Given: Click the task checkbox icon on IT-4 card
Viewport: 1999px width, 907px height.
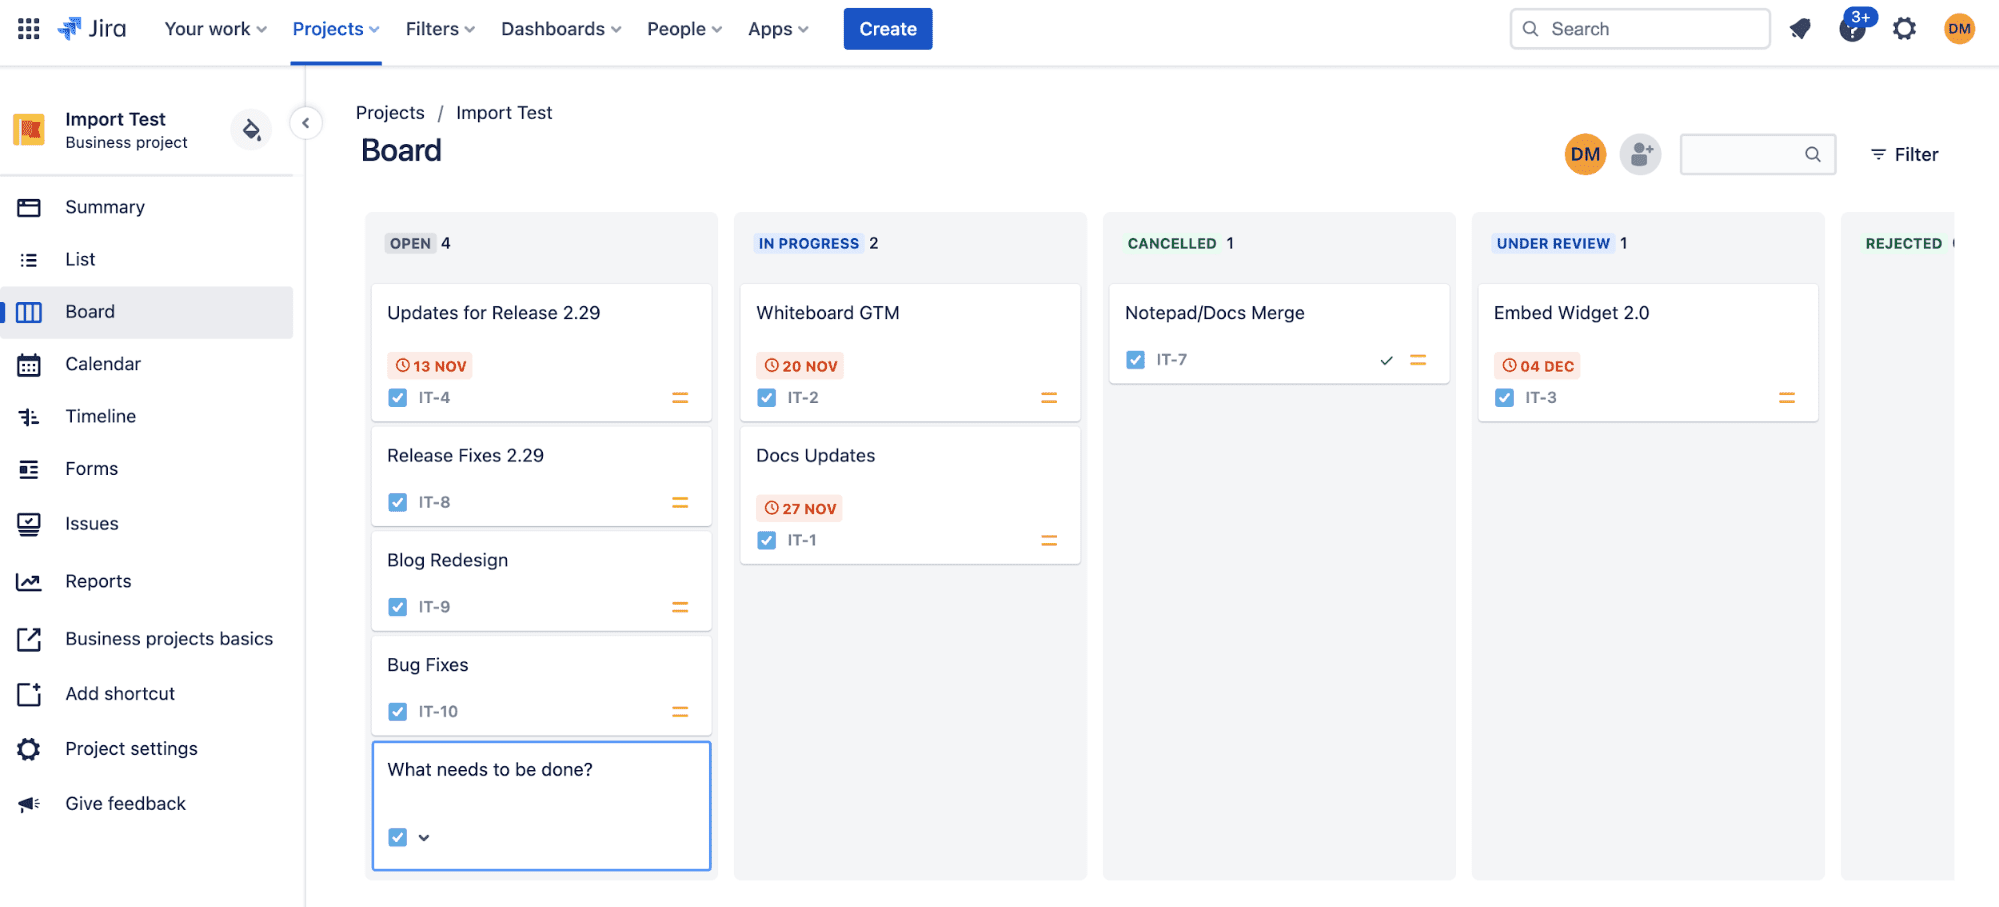Looking at the screenshot, I should 398,398.
